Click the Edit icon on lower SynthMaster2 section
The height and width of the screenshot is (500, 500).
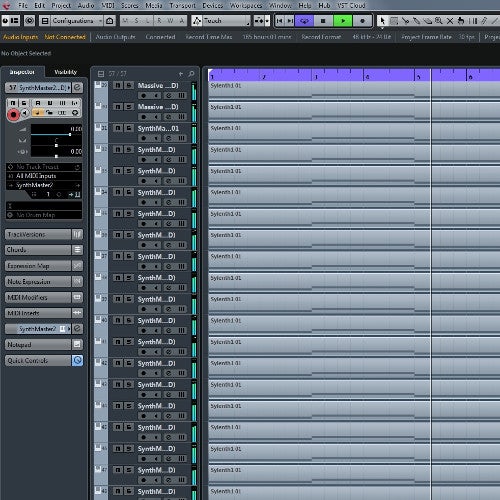point(77,329)
